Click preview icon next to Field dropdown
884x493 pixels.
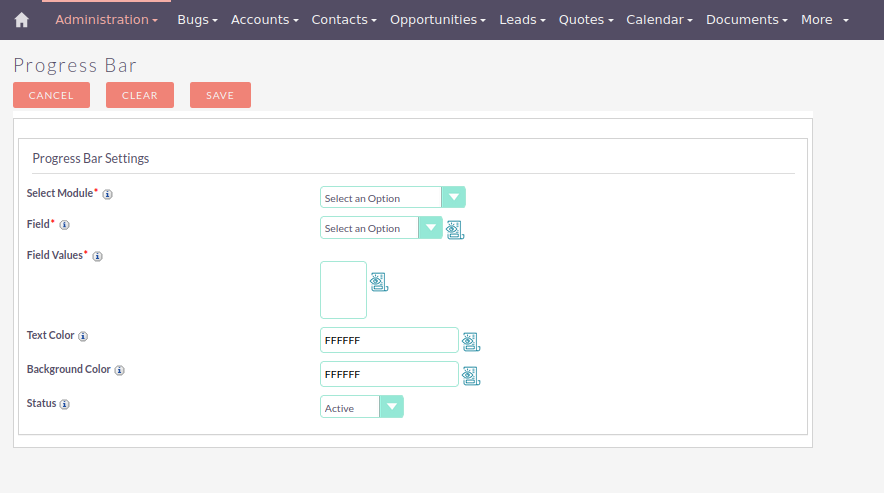point(455,230)
